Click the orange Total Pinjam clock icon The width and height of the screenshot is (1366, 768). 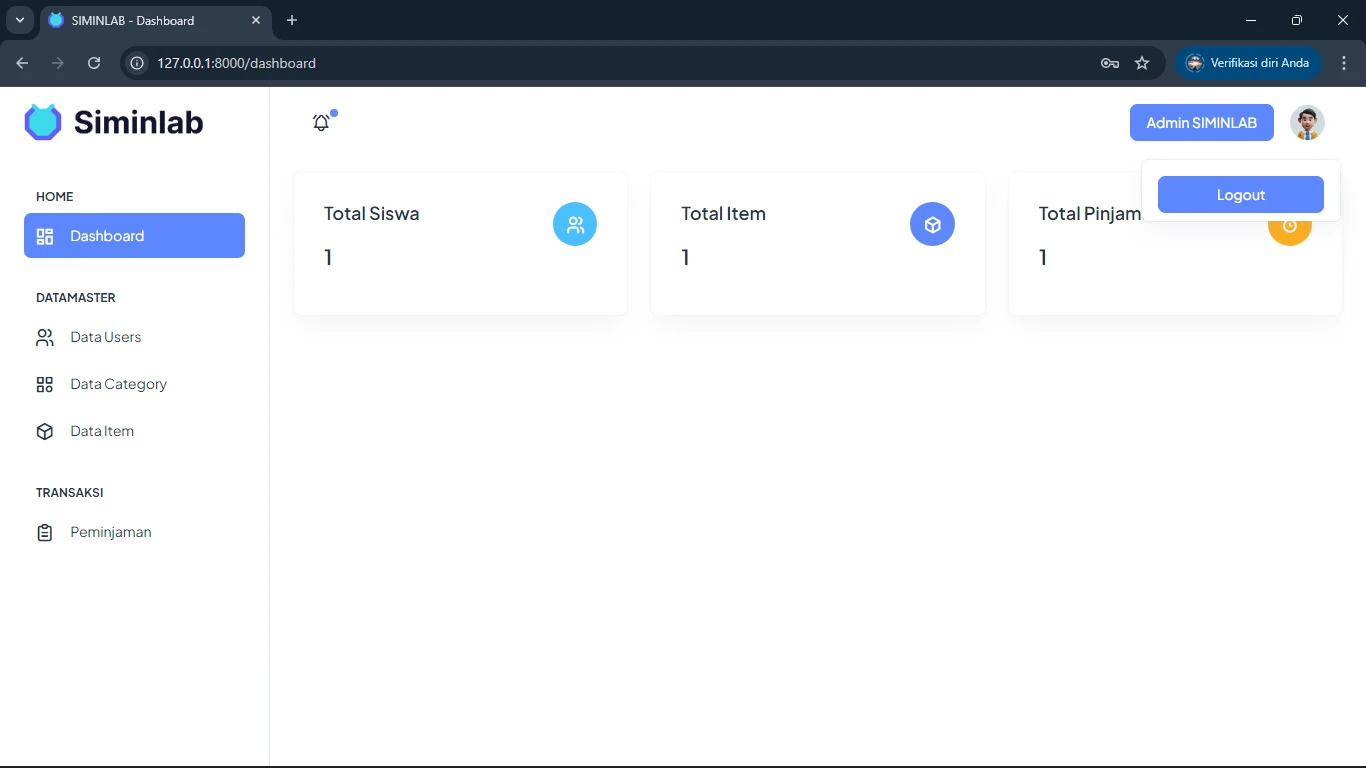(1289, 227)
